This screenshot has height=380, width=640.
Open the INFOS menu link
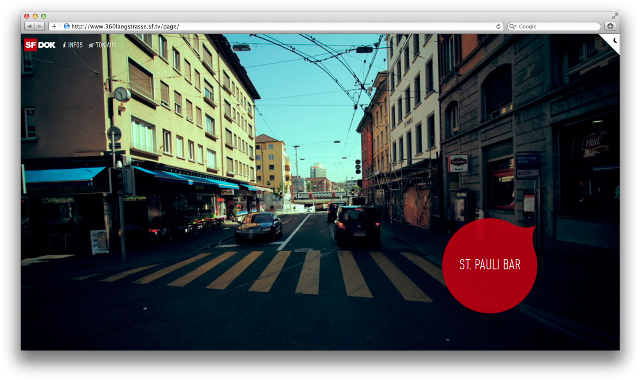pyautogui.click(x=73, y=45)
